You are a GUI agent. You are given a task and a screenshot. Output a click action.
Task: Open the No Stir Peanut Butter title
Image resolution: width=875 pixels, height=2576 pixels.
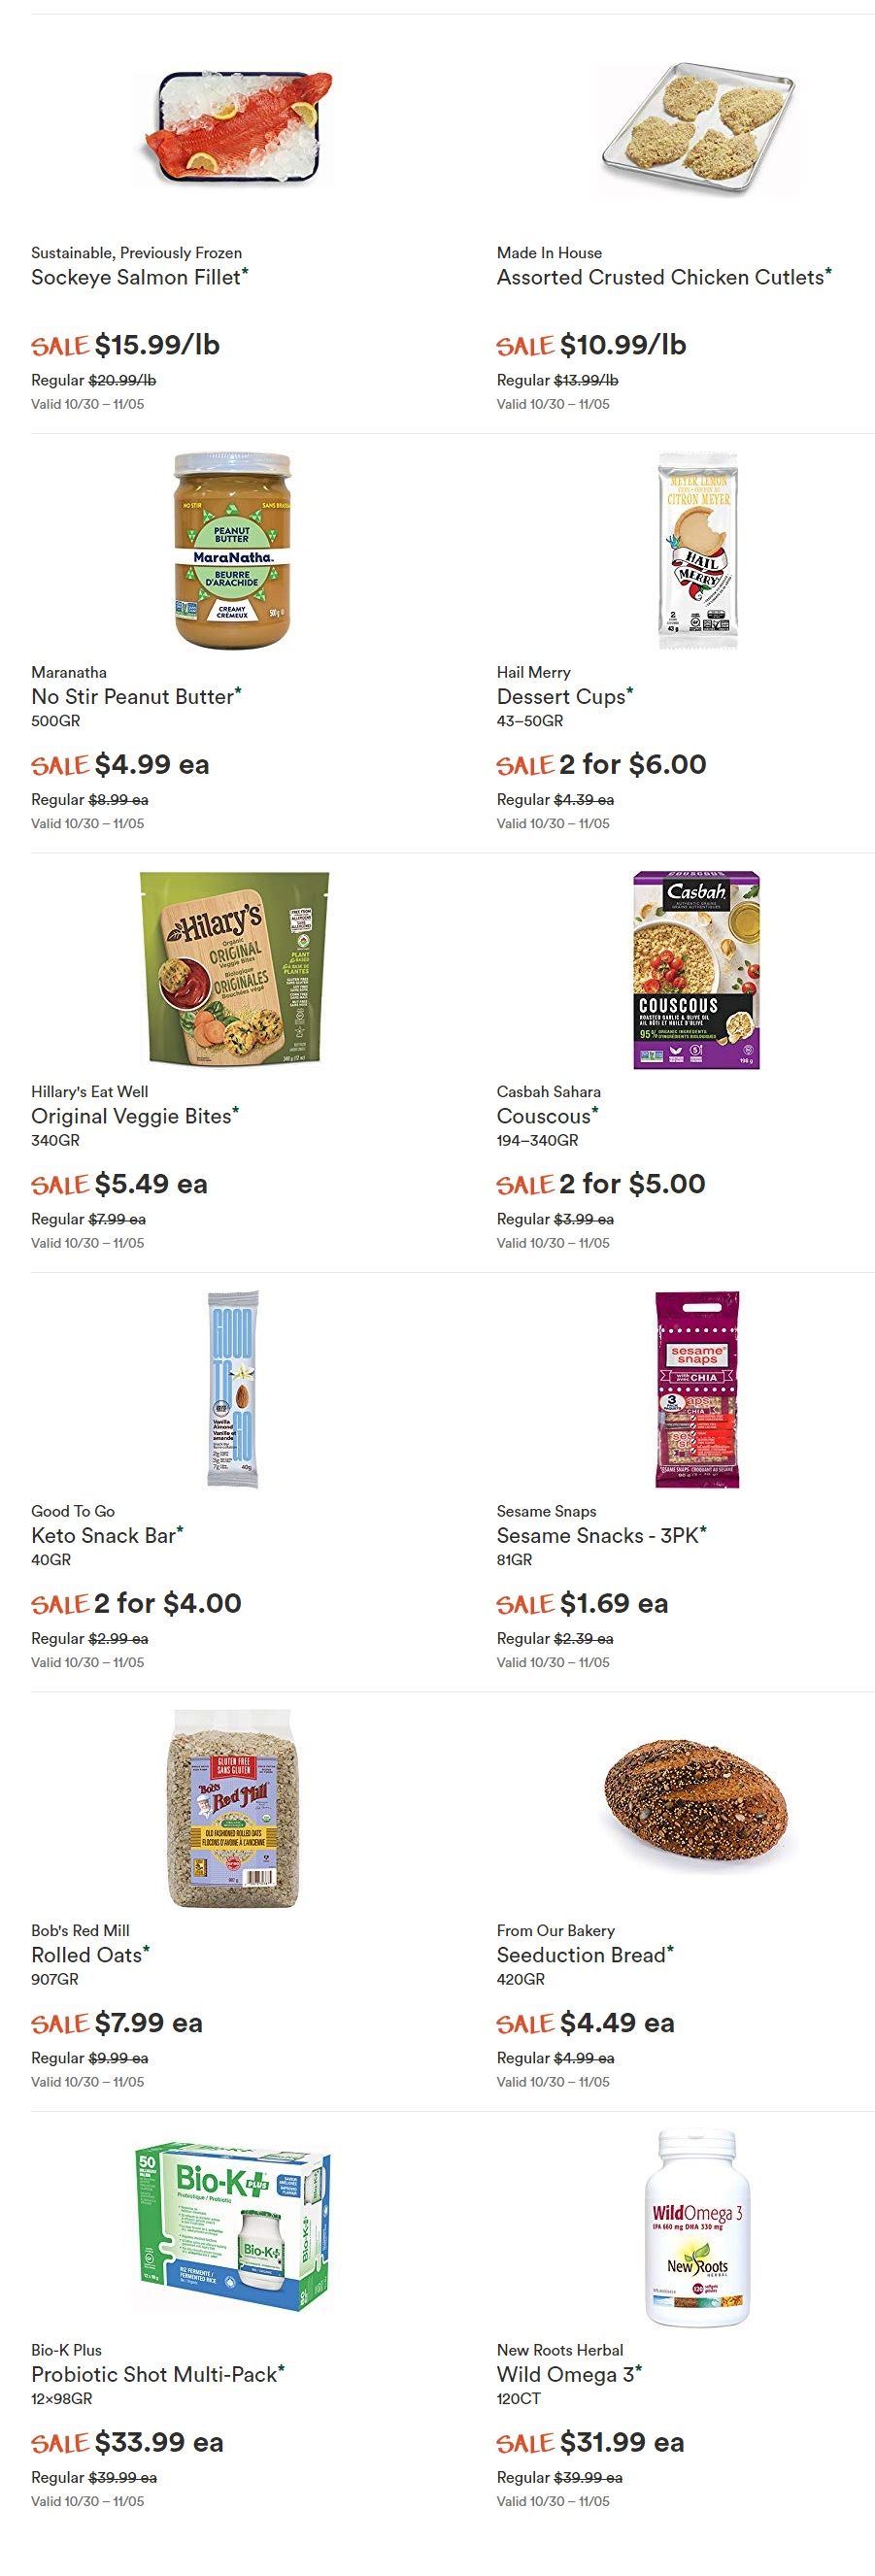(132, 696)
